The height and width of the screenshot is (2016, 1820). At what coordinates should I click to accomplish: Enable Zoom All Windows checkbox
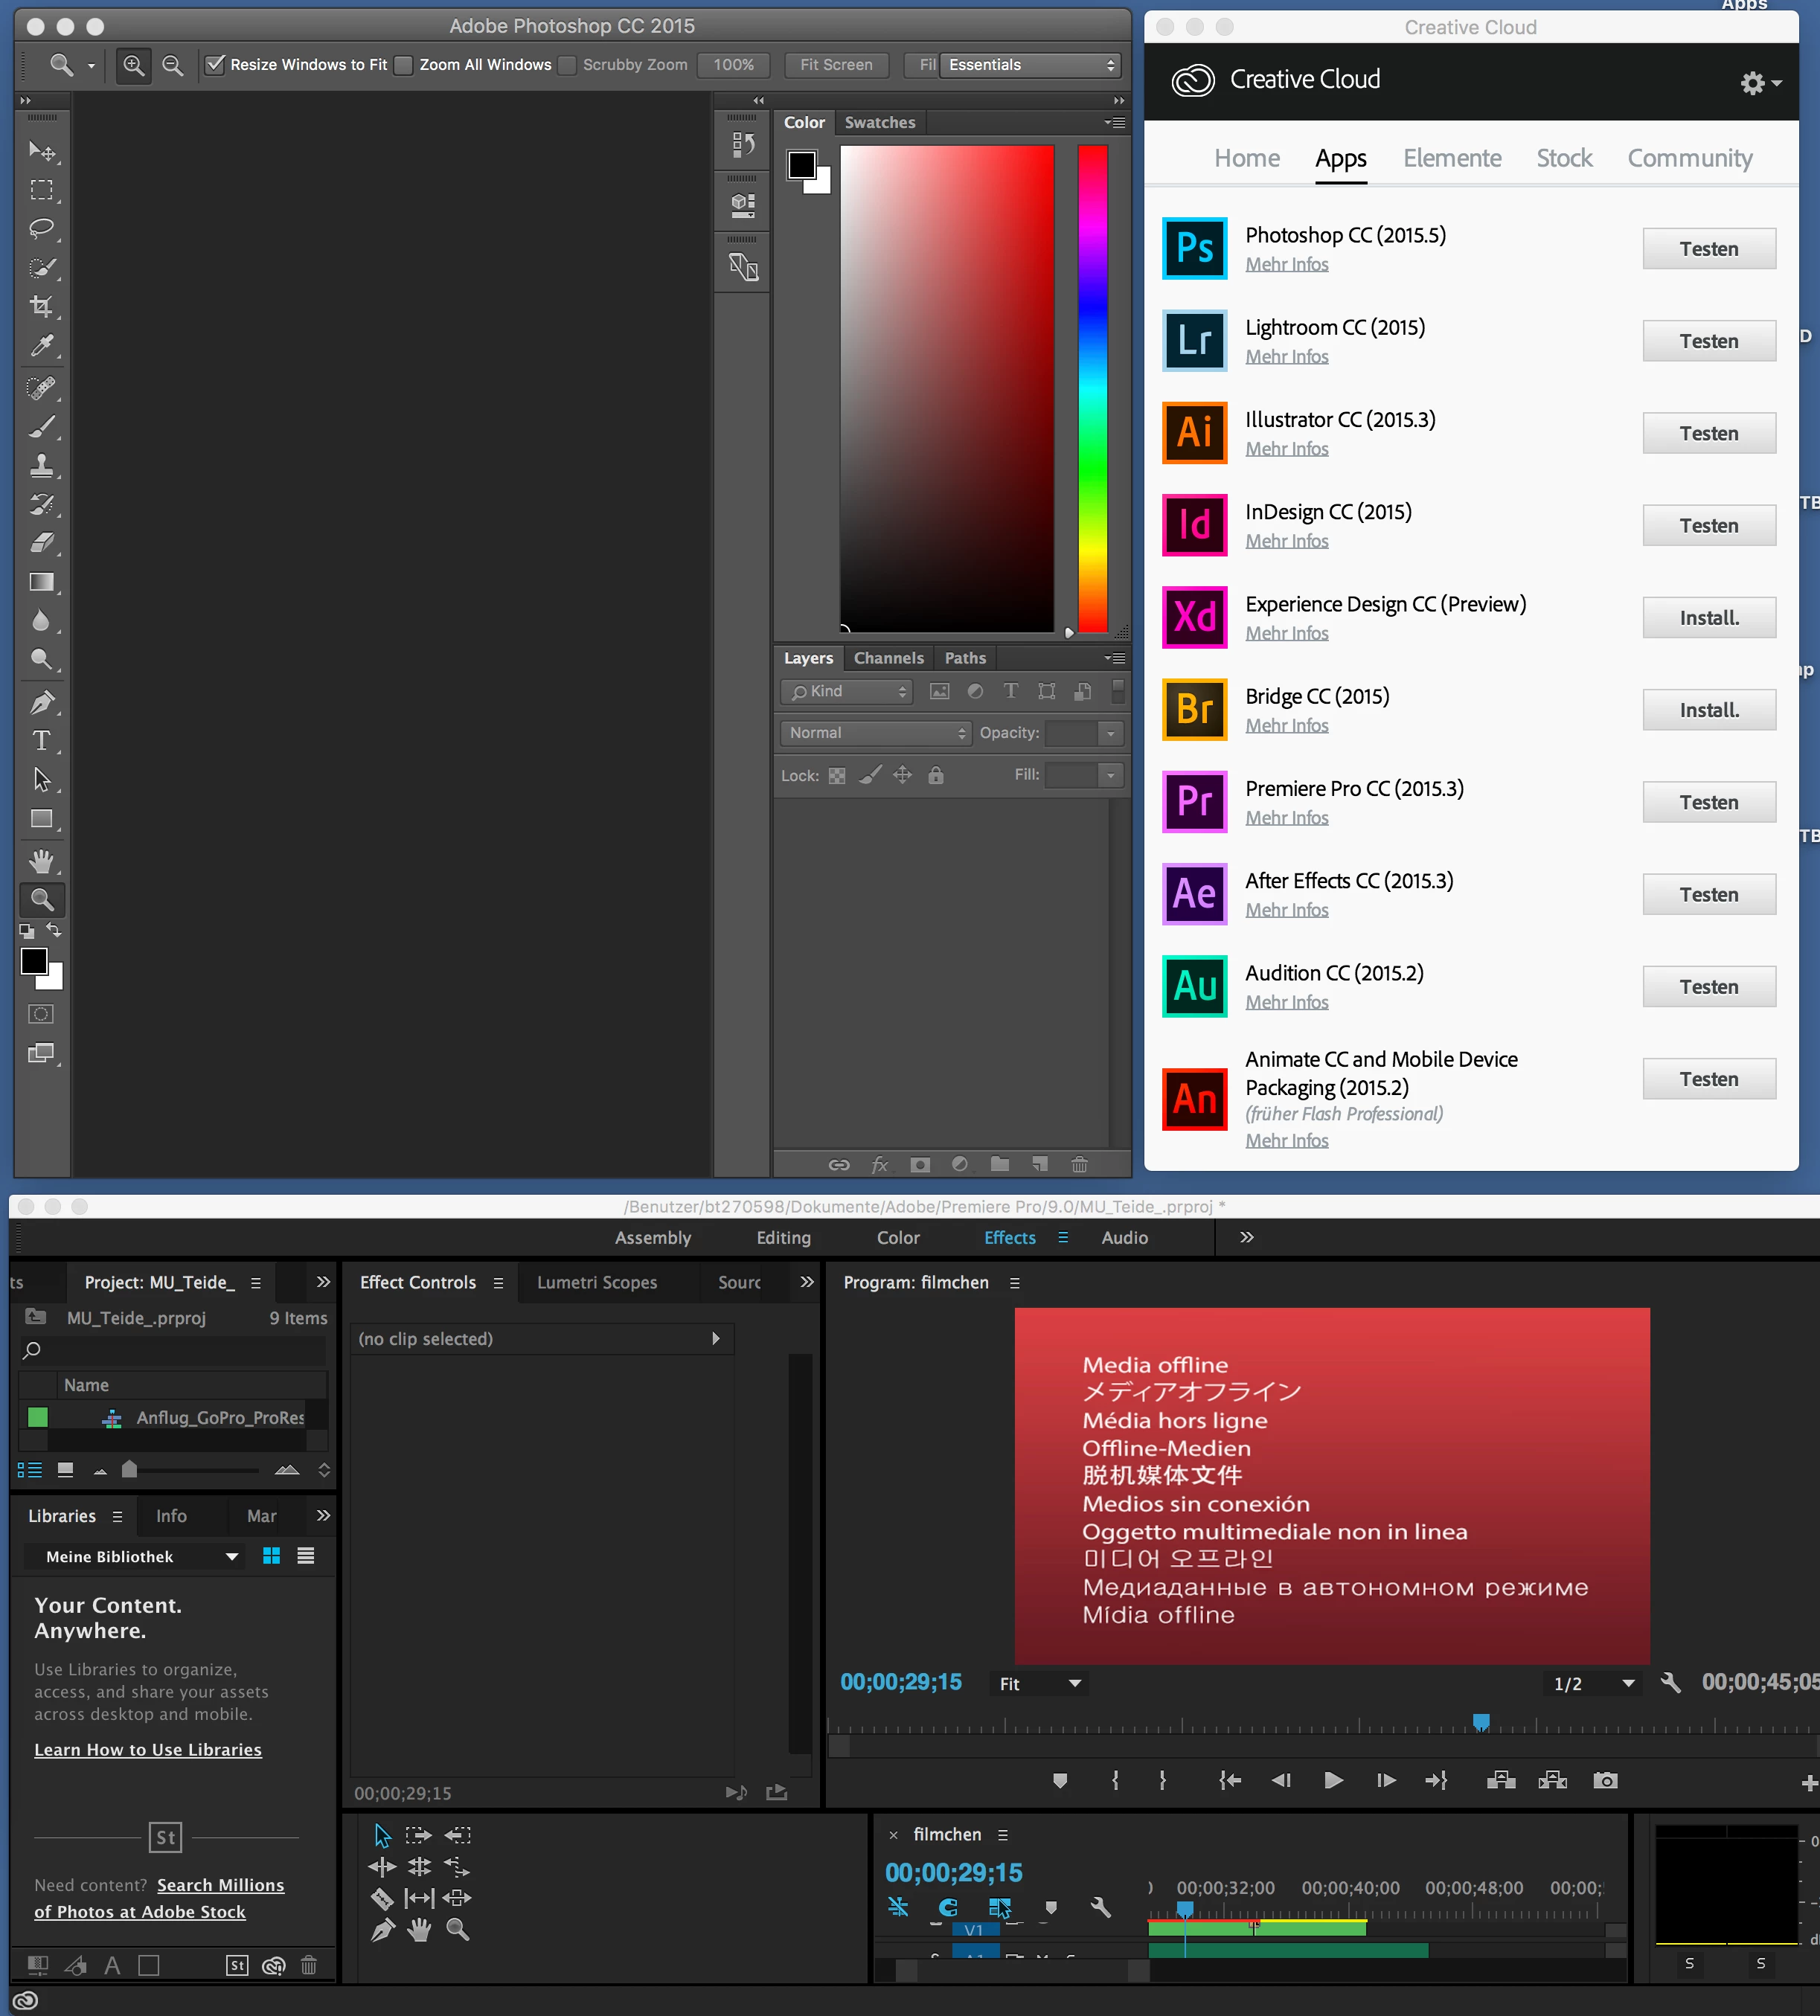(x=403, y=65)
